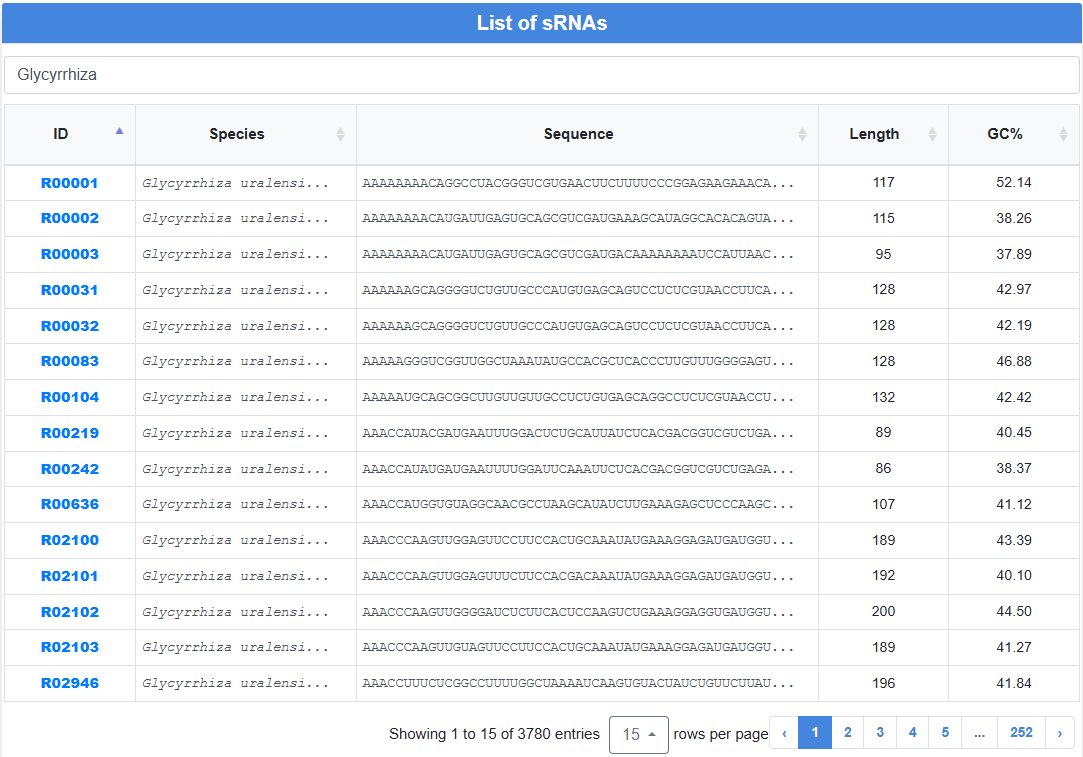The width and height of the screenshot is (1083, 757).
Task: Click the GC% column header label
Action: click(1005, 134)
